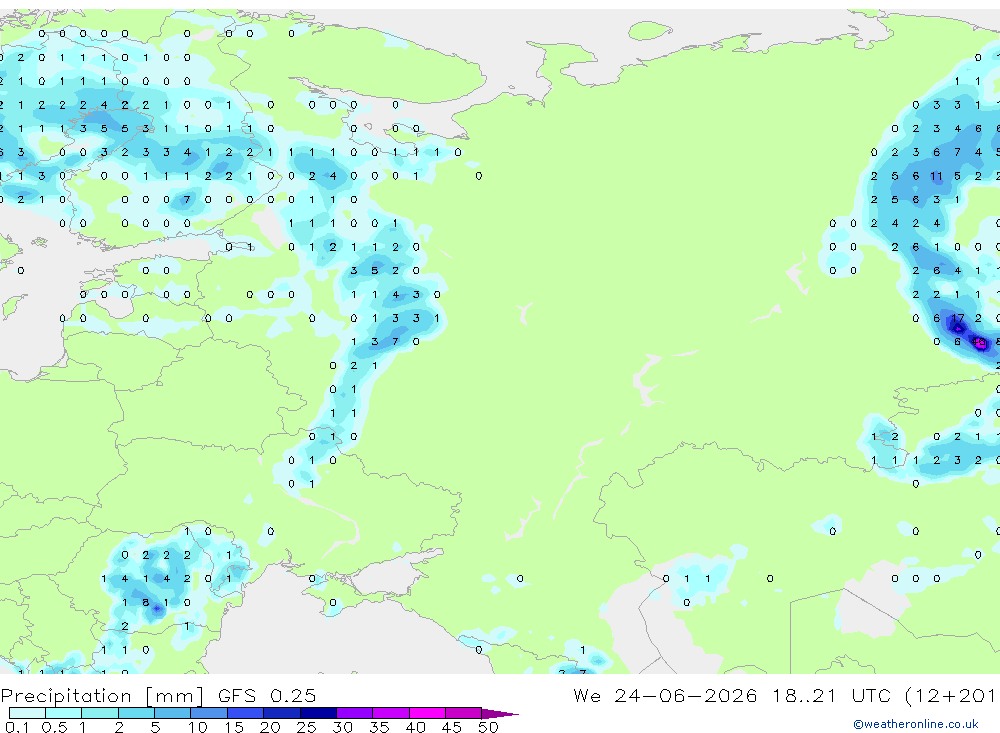The image size is (1000, 733).
Task: Pick the 0.1–0.5 mm legend color swatch
Action: click(27, 713)
